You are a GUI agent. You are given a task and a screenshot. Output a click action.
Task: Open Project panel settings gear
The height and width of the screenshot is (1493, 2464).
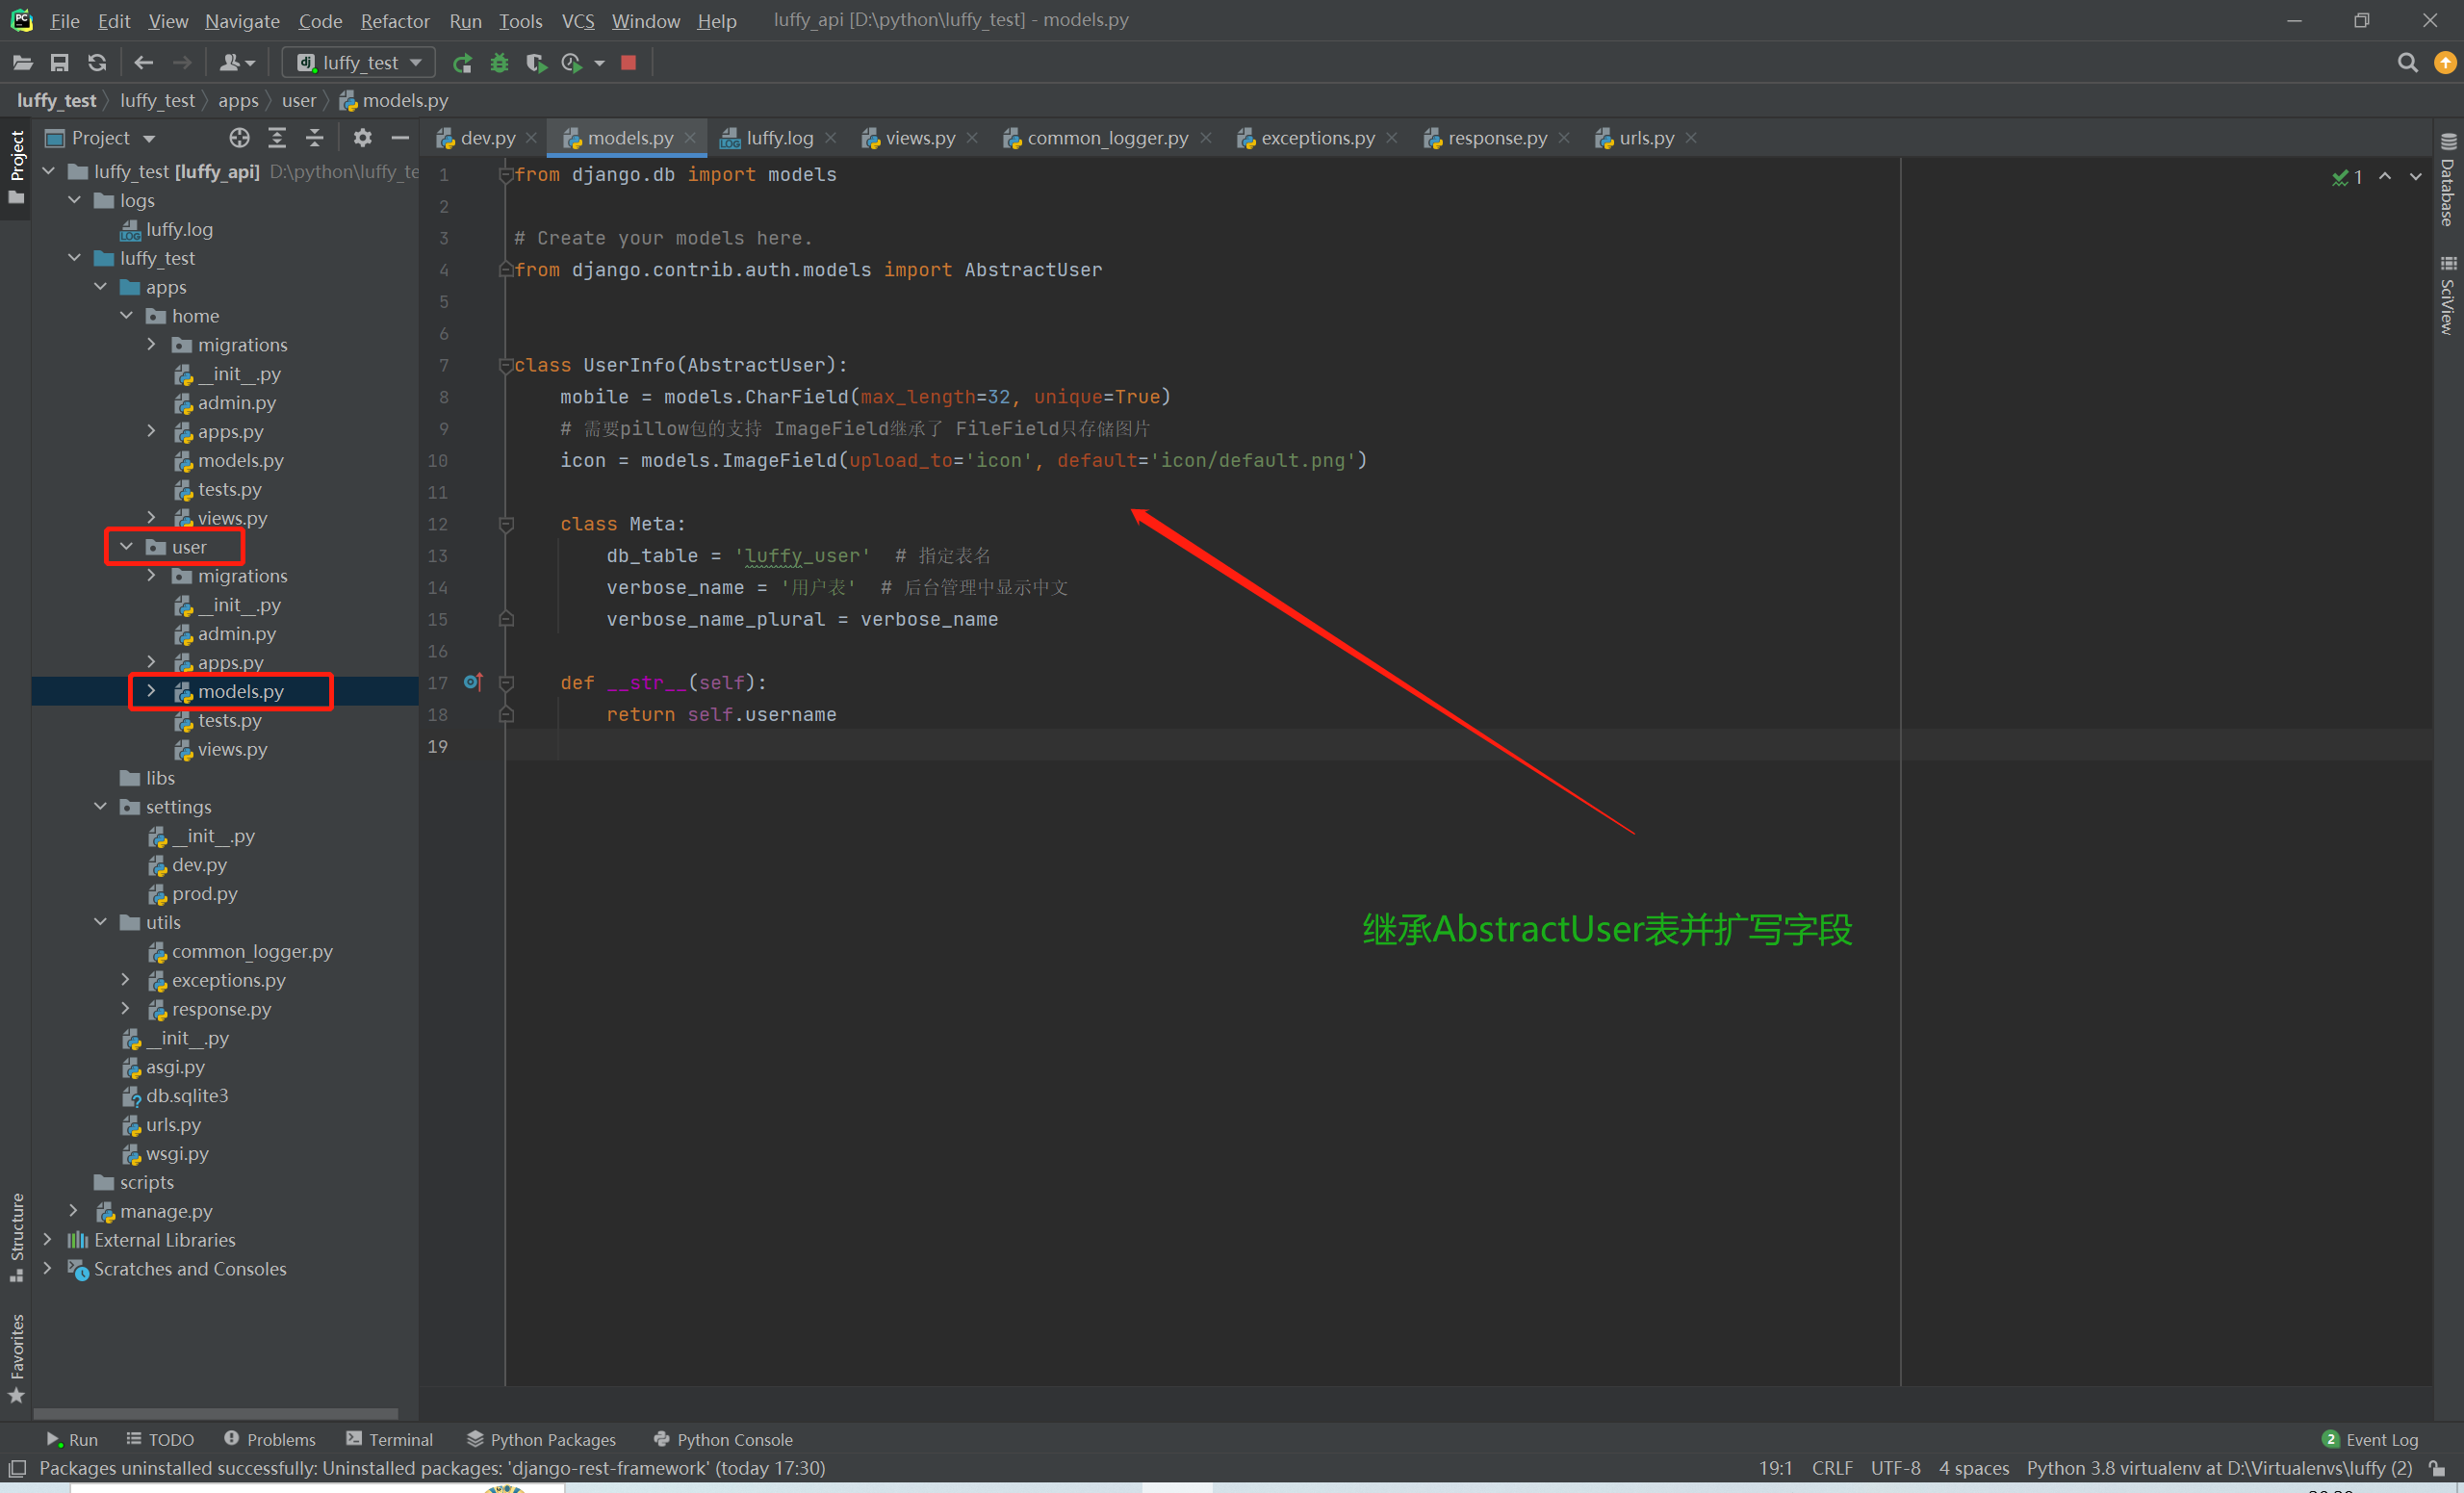click(x=362, y=138)
